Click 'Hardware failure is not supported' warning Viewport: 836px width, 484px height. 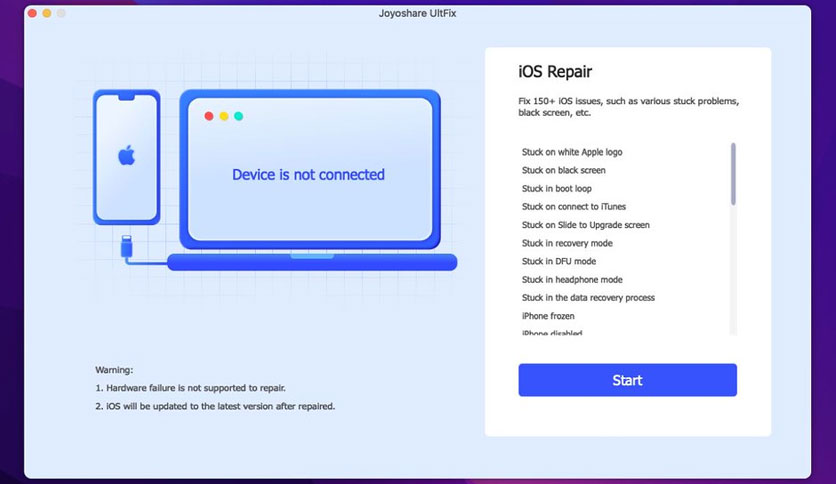(x=190, y=388)
